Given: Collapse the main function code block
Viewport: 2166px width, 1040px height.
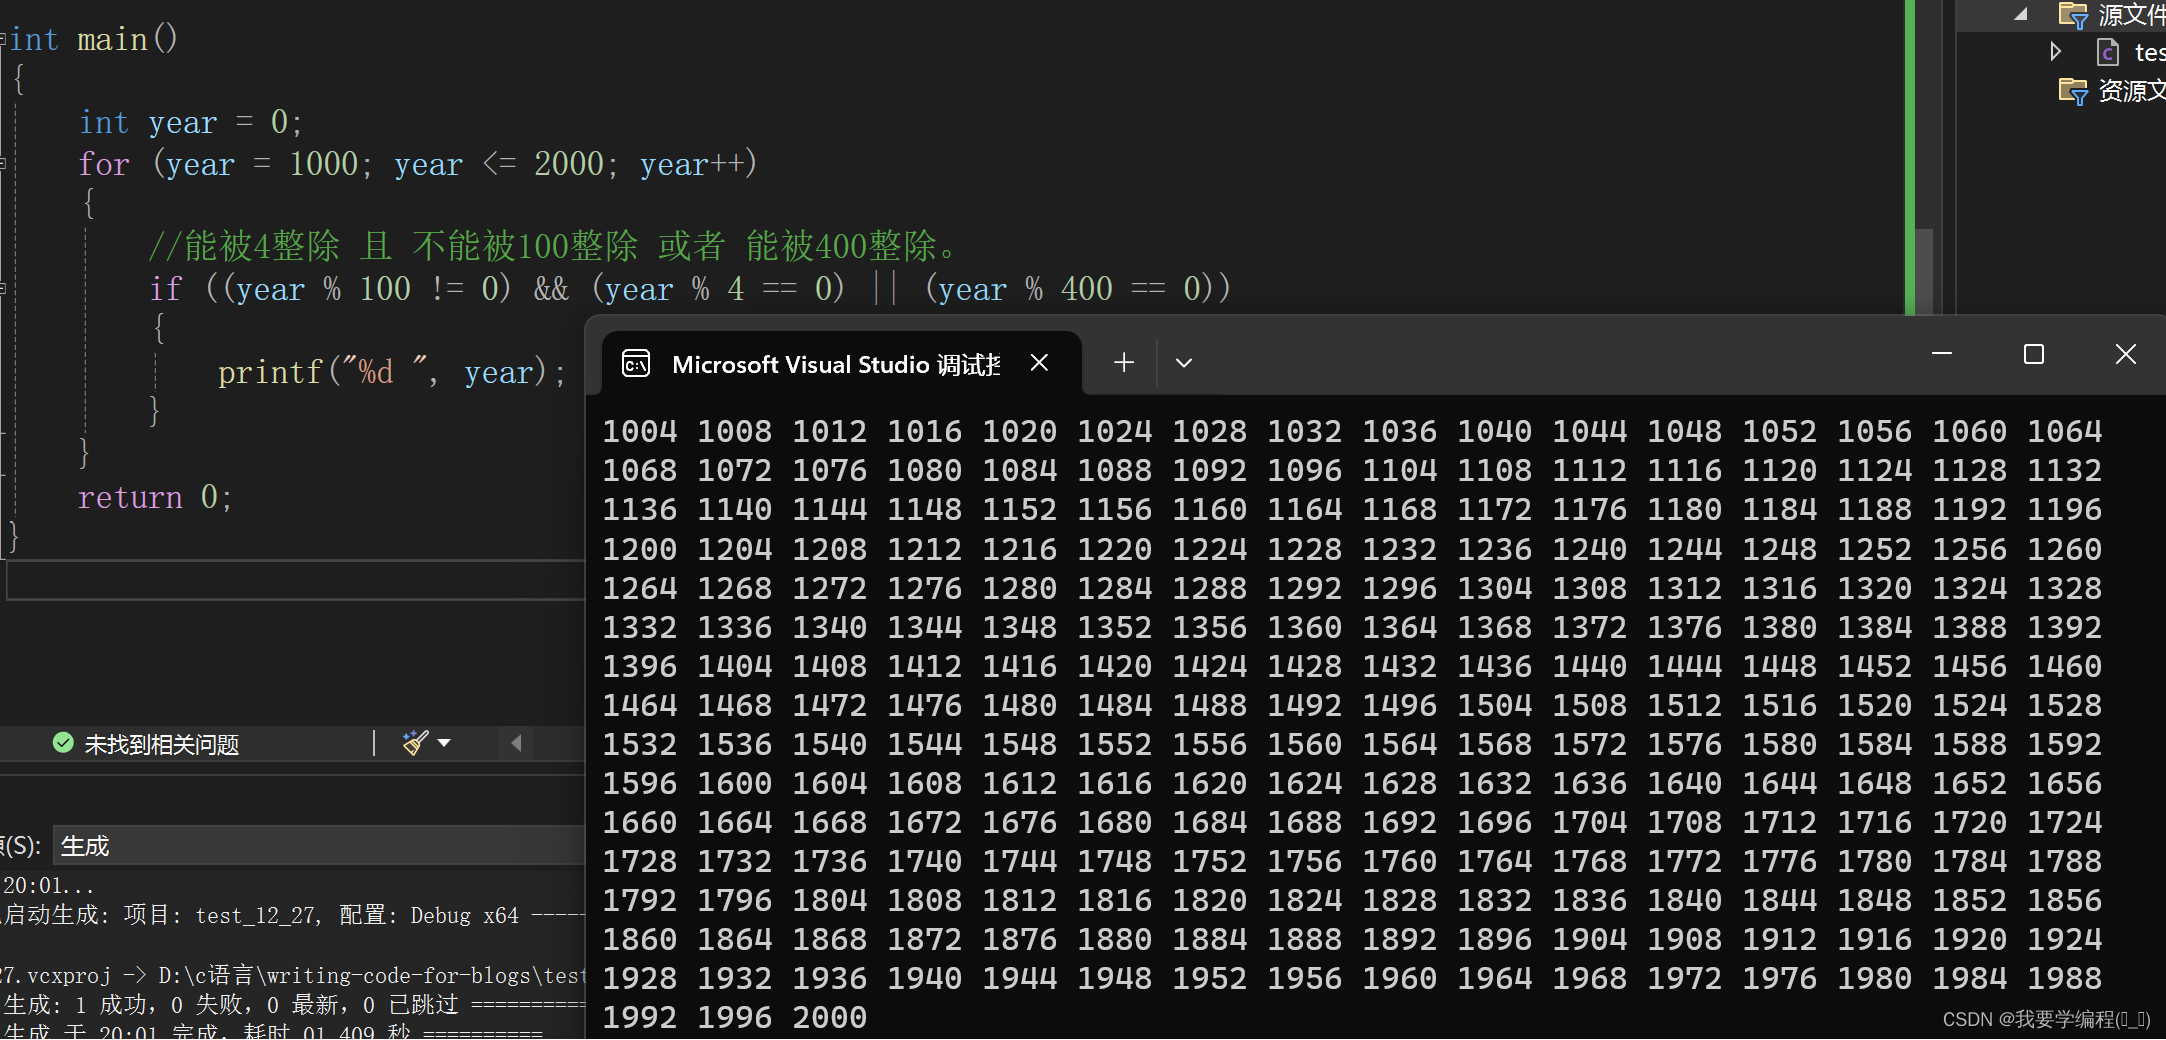Looking at the screenshot, I should [x=4, y=40].
